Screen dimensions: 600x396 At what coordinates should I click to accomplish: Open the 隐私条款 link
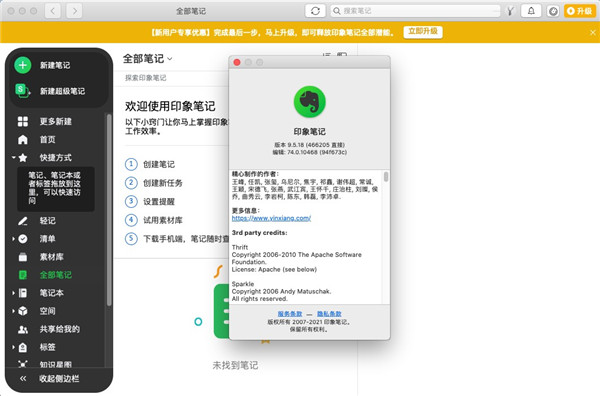click(x=329, y=314)
